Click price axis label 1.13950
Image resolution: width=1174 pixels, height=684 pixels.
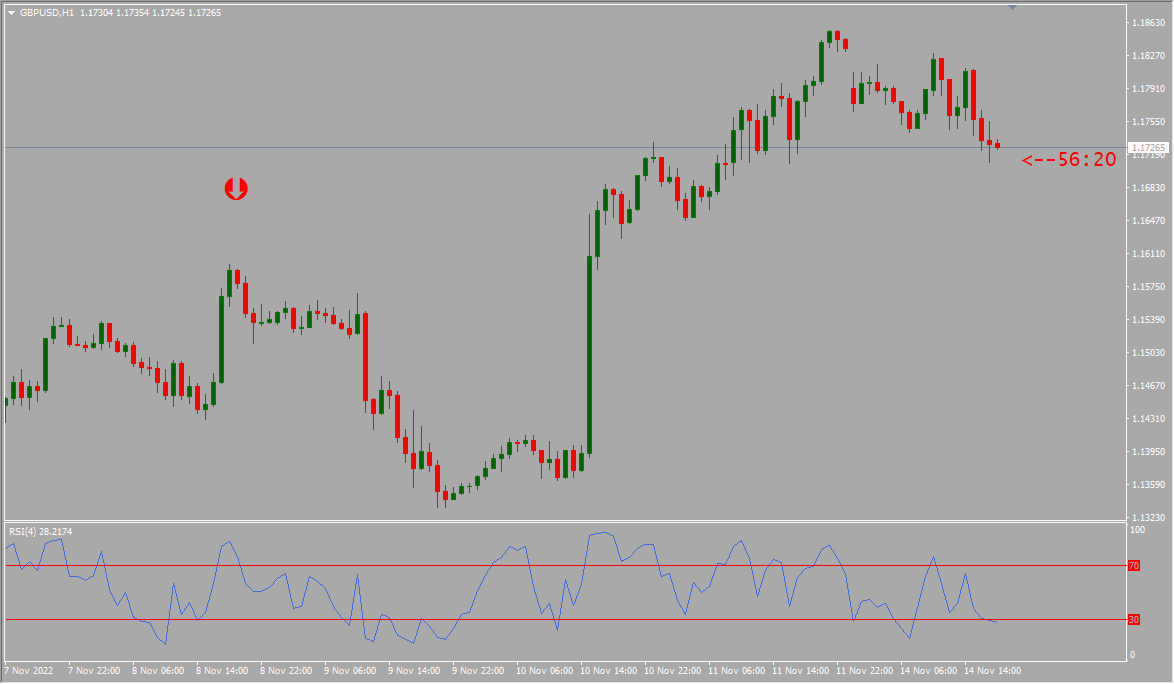click(1149, 451)
